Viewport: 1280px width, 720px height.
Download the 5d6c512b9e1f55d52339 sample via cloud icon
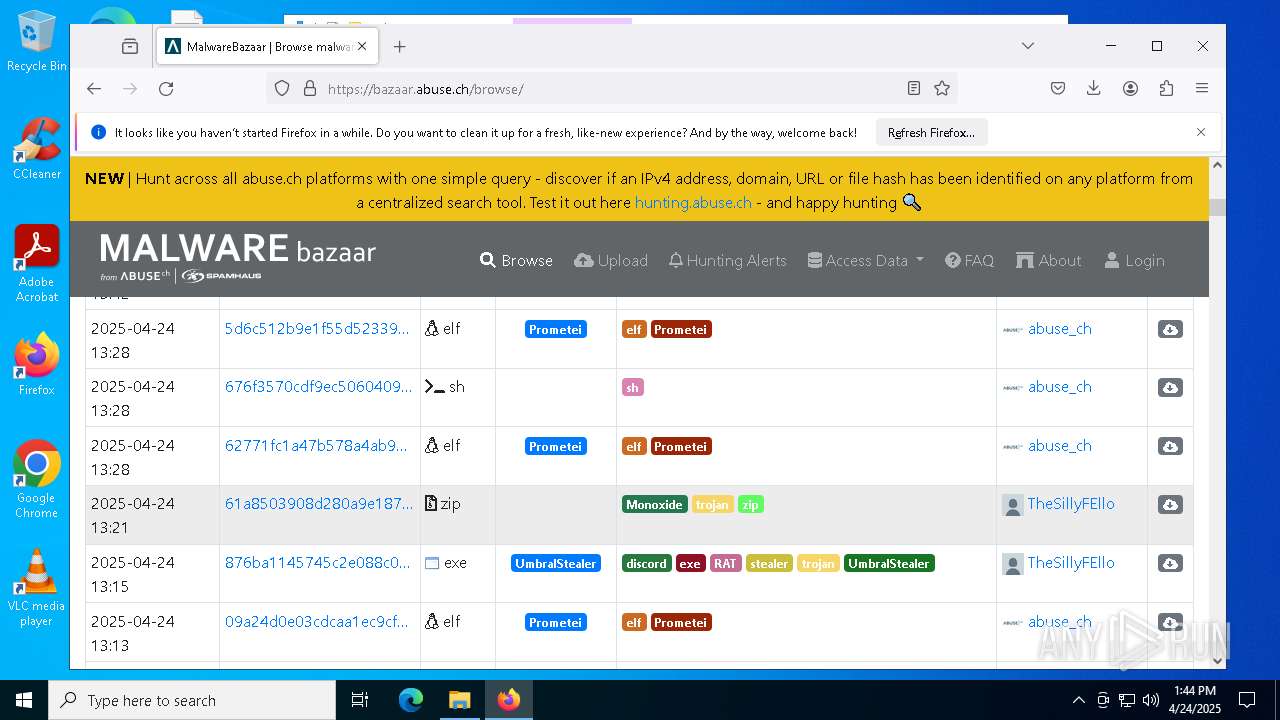1170,329
